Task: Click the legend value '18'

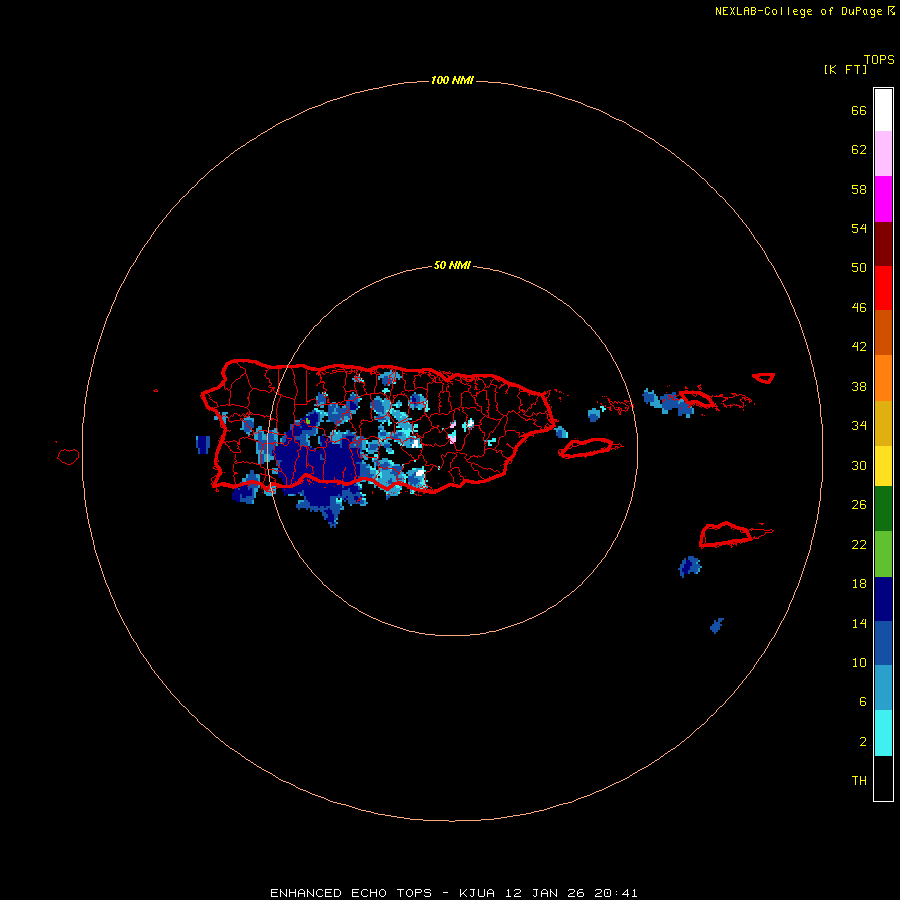Action: click(x=859, y=584)
